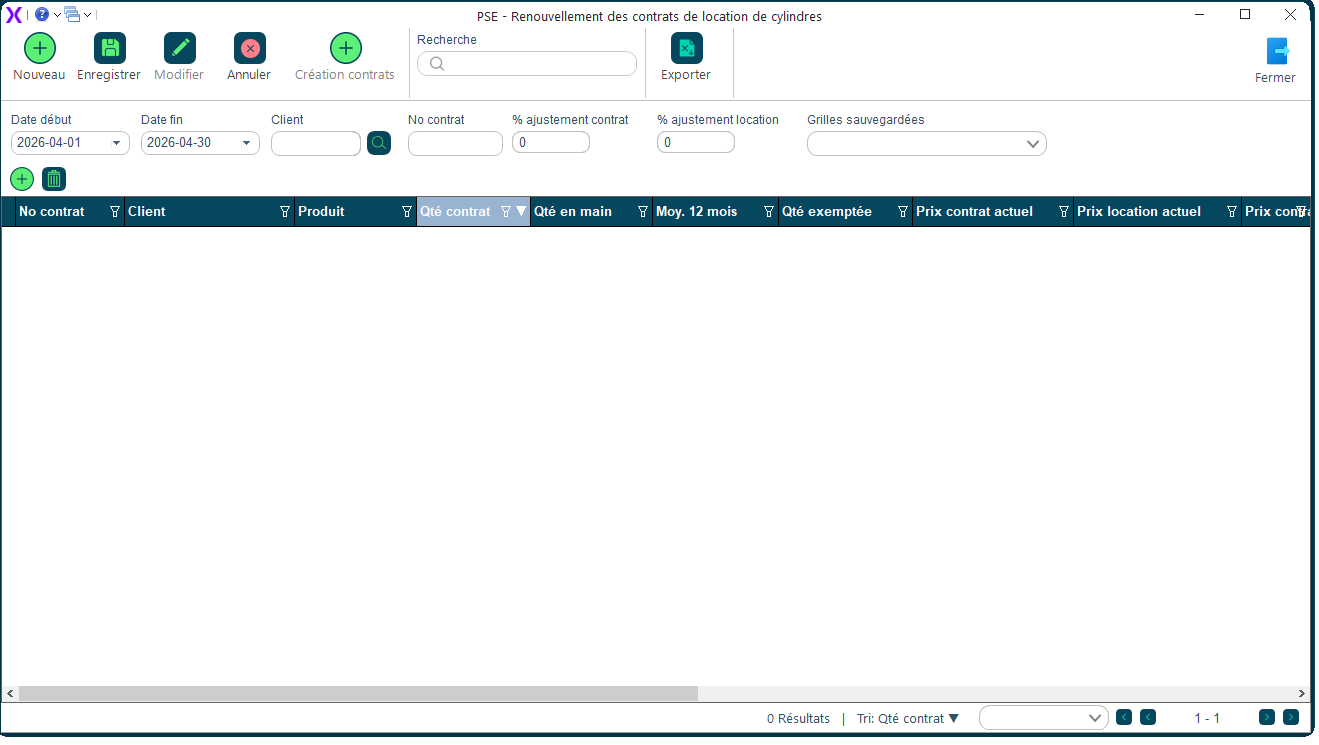The image size is (1319, 745).
Task: Click the horizontal scrollbar thumb
Action: pyautogui.click(x=358, y=693)
